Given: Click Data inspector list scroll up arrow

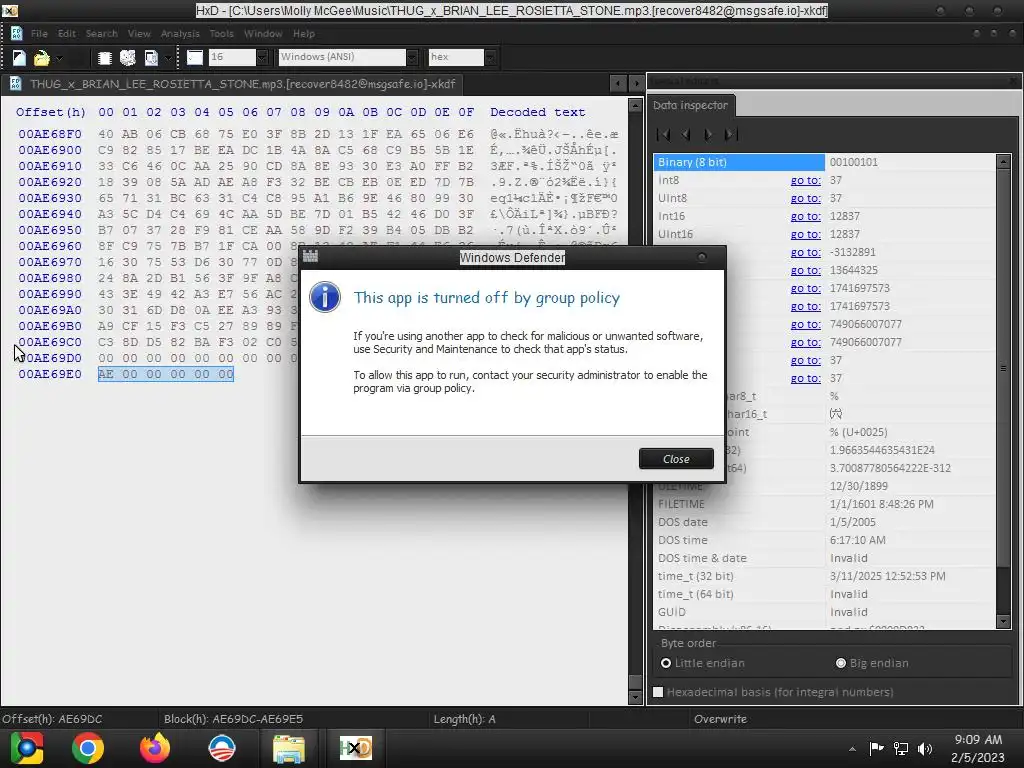Looking at the screenshot, I should tap(1004, 161).
